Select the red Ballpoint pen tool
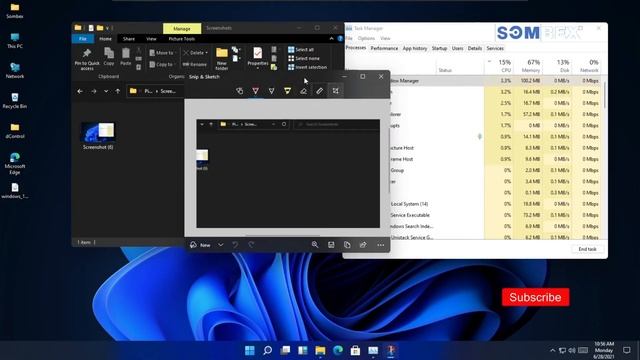This screenshot has height=360, width=640. (x=256, y=91)
